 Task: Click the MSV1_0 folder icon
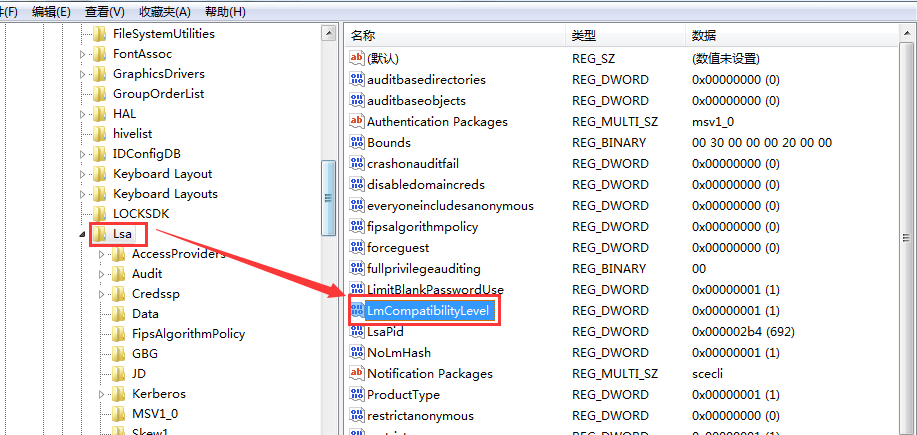pyautogui.click(x=119, y=413)
